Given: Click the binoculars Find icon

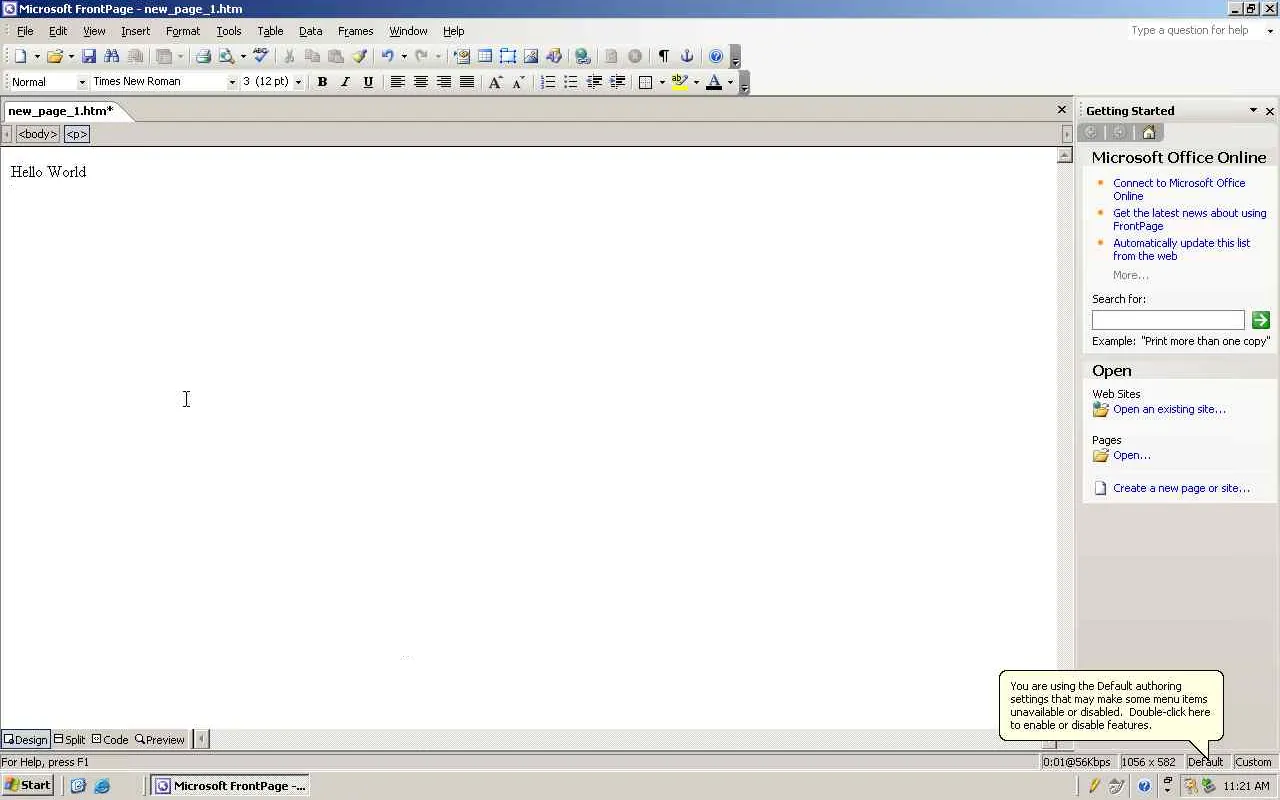Looking at the screenshot, I should pyautogui.click(x=112, y=56).
